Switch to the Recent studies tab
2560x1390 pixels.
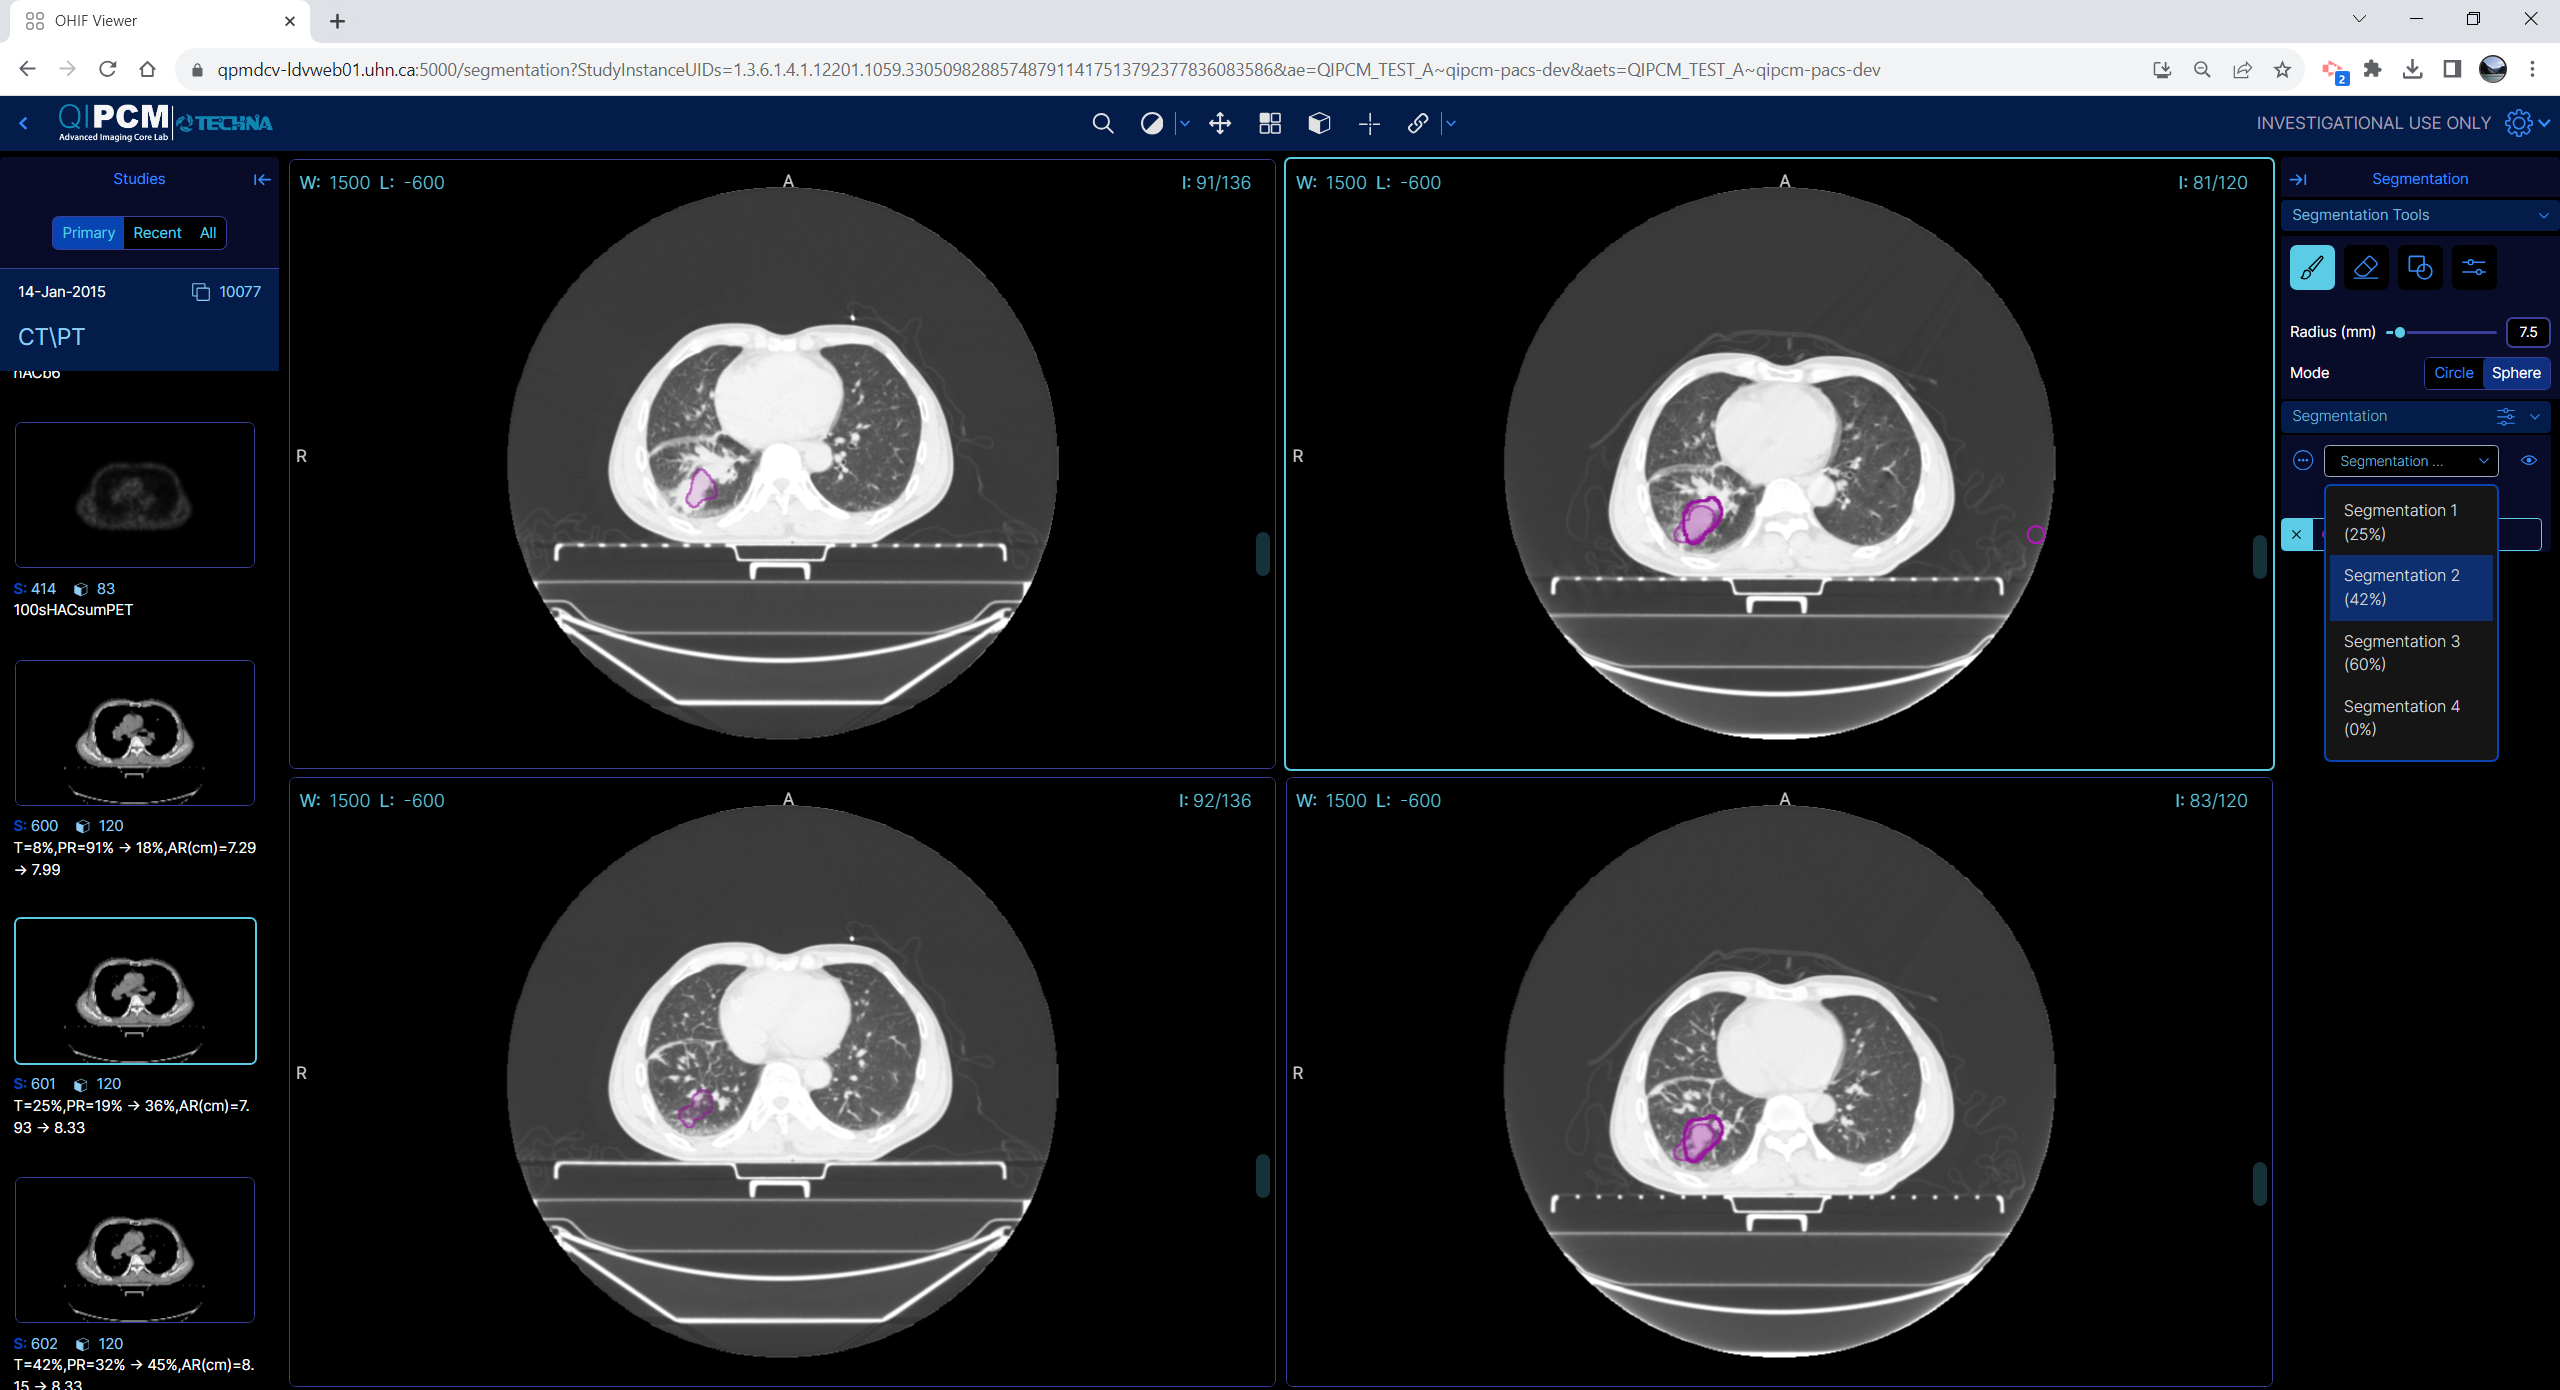coord(157,233)
